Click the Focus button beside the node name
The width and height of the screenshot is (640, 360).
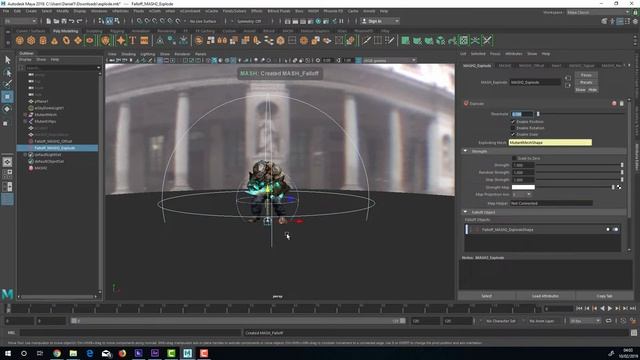[586, 75]
